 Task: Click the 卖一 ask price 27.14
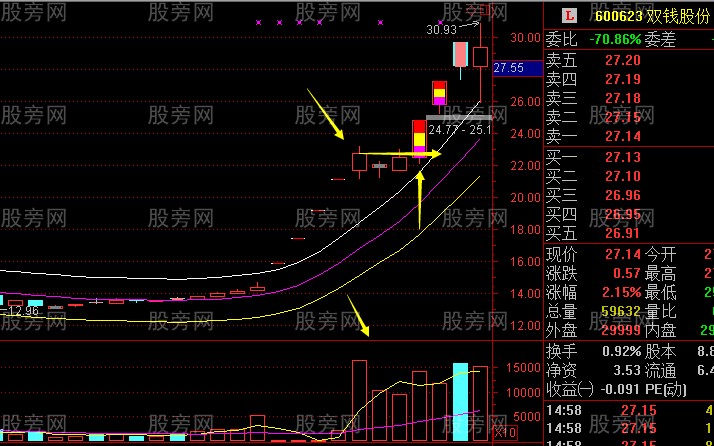click(x=622, y=136)
